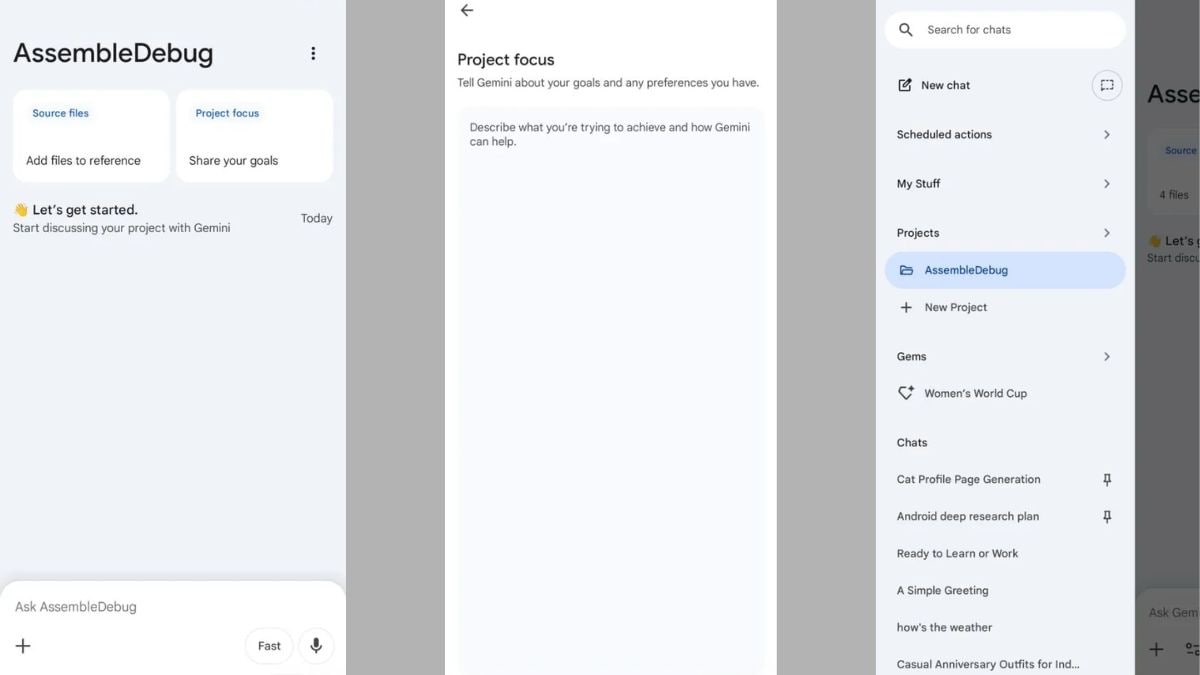Open the Source files card
The height and width of the screenshot is (675, 1200).
[x=90, y=136]
